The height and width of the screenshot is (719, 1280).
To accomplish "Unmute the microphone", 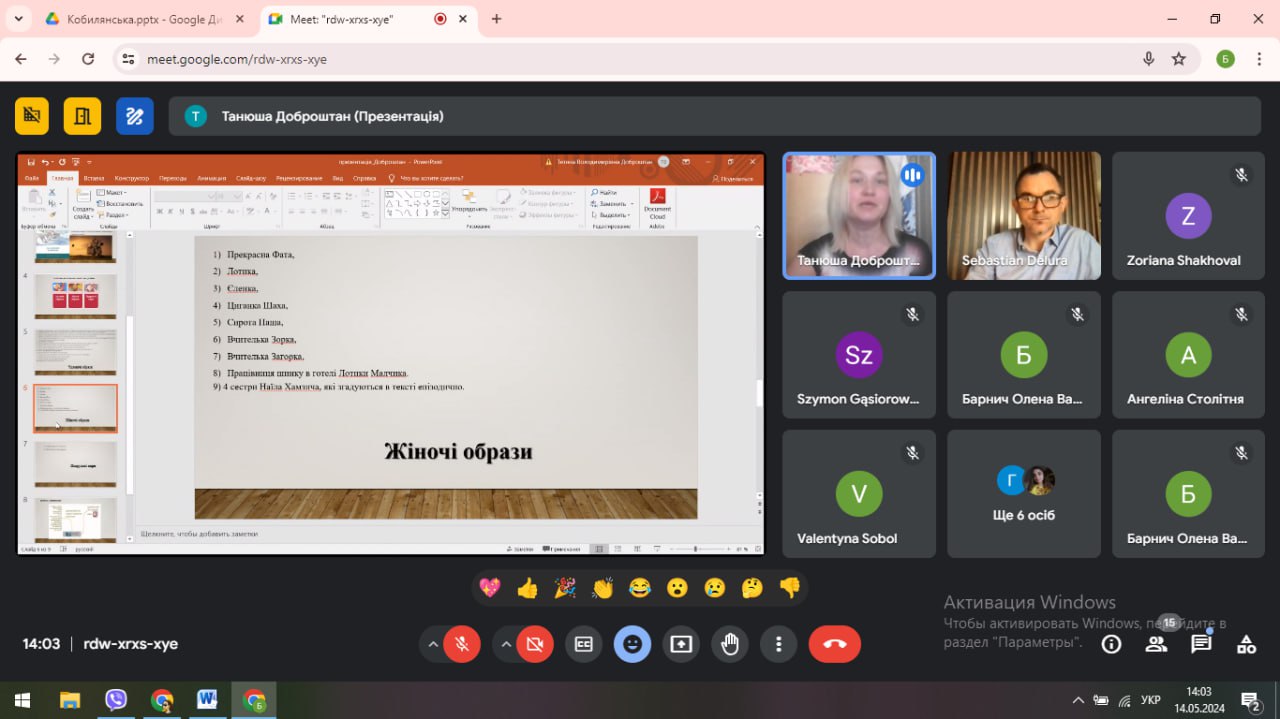I will coord(462,644).
